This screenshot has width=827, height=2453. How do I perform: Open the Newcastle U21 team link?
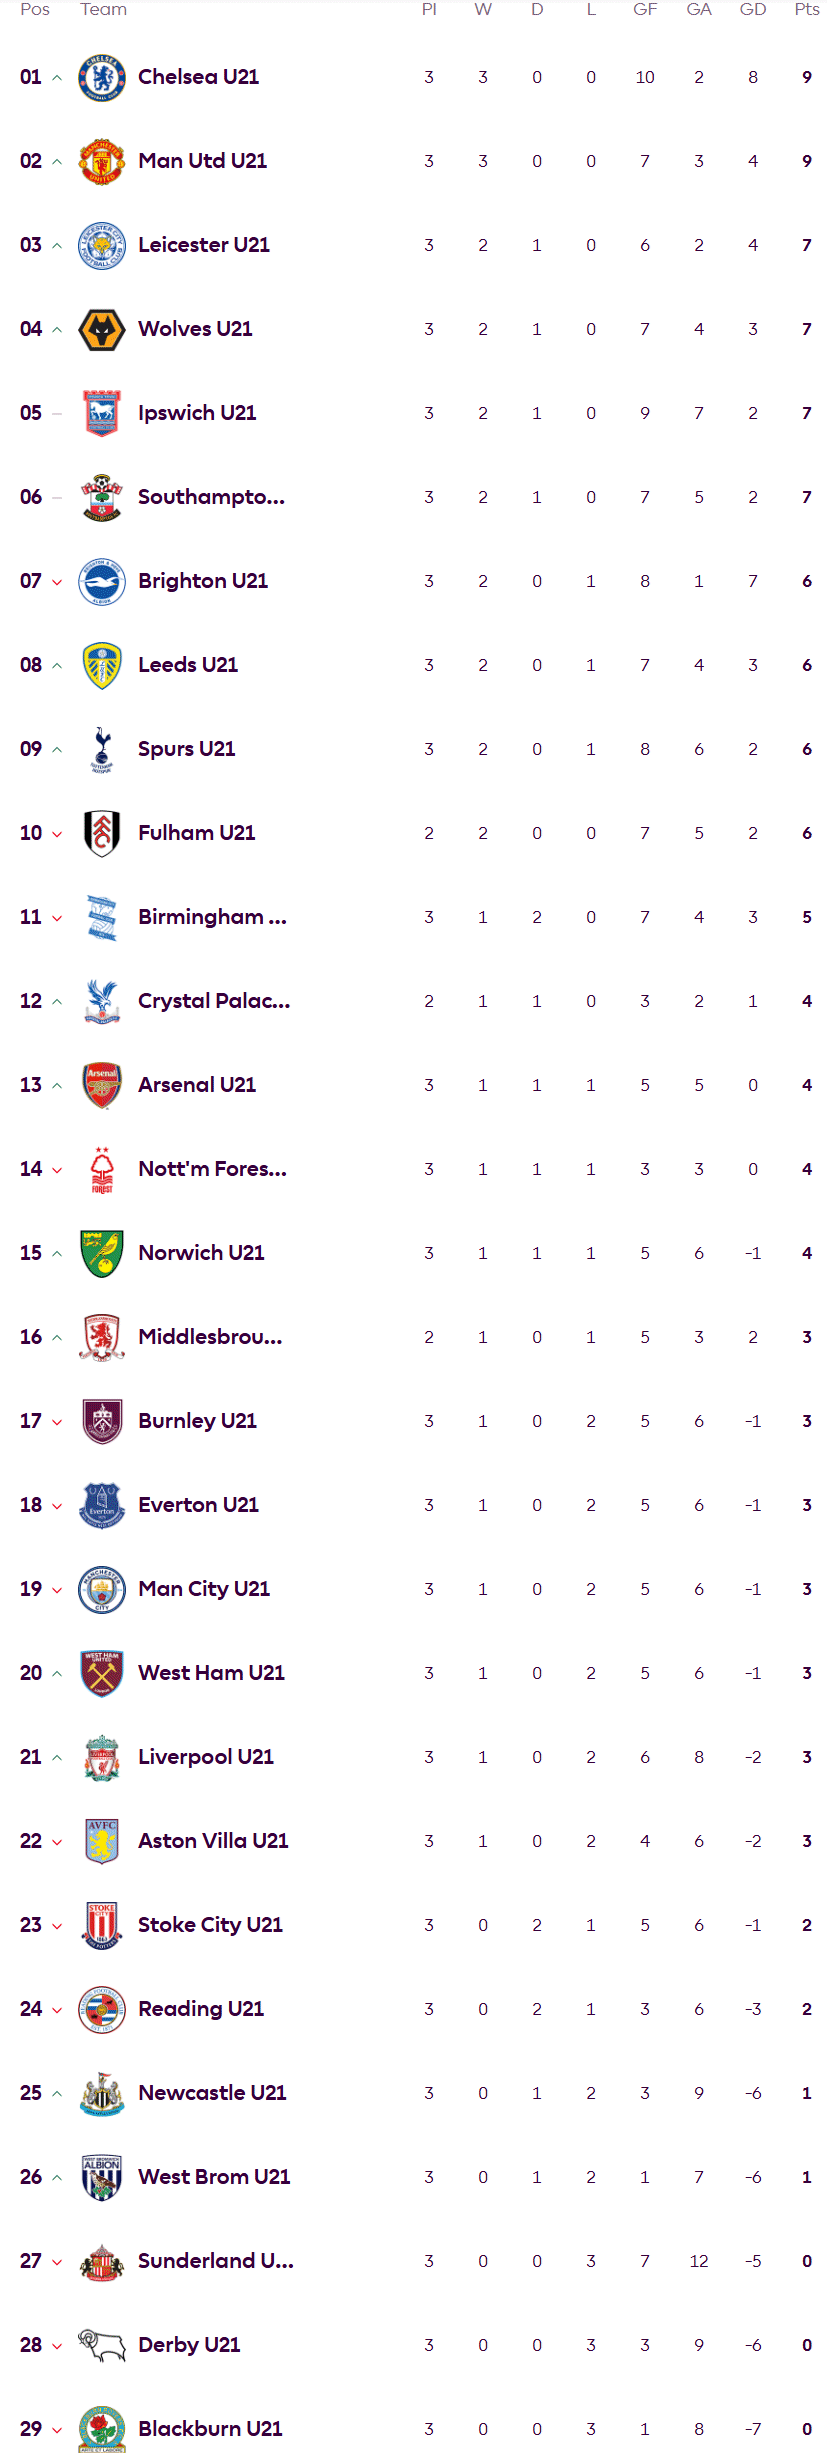(x=212, y=2093)
